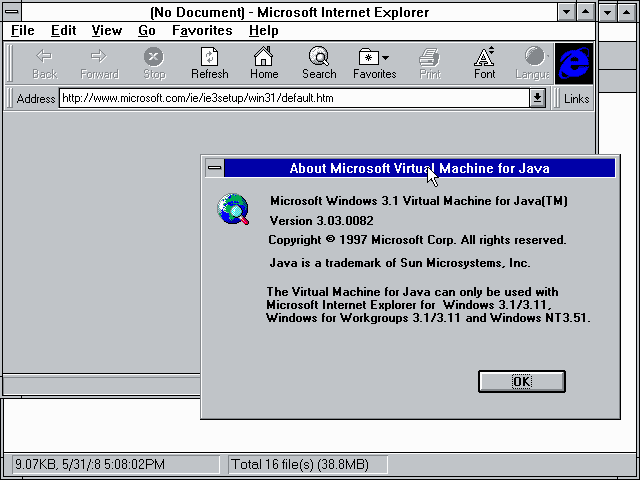Open the Favorites toolbar folder icon
Screen dimensions: 640x480
(x=369, y=57)
